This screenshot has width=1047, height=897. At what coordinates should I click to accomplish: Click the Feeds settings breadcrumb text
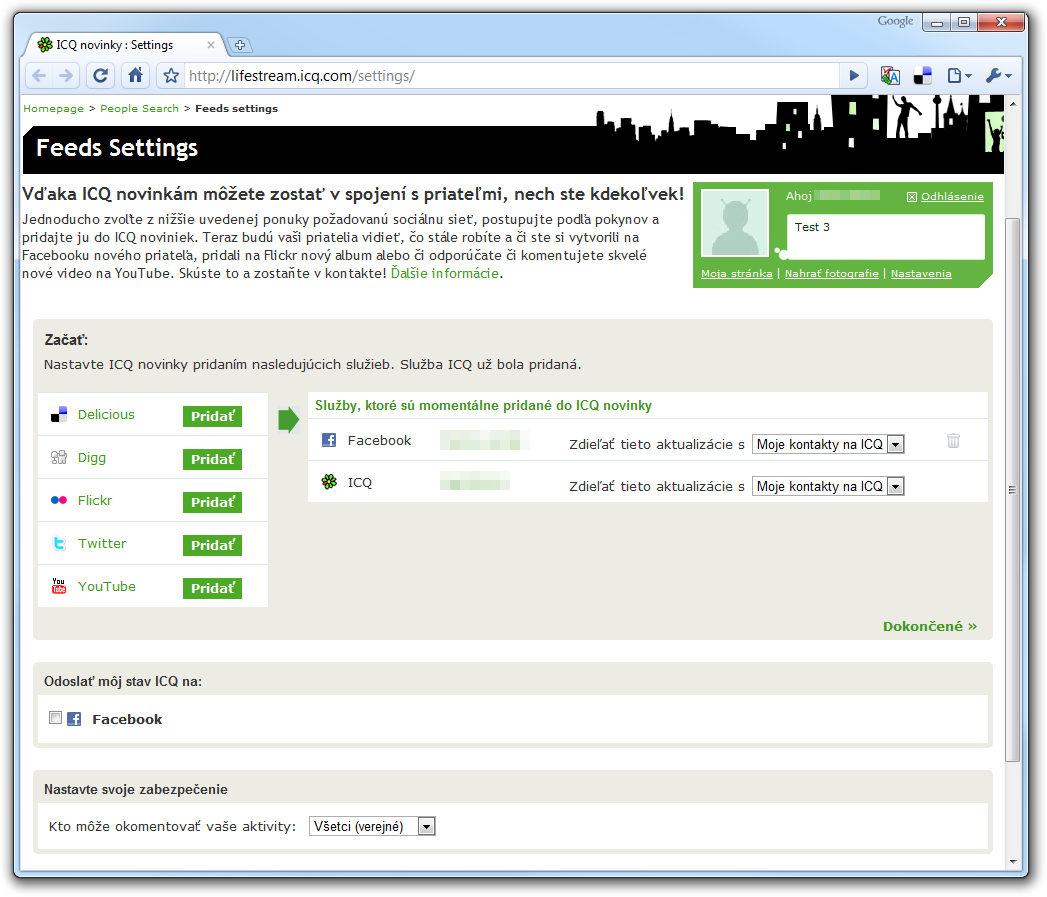[x=236, y=108]
